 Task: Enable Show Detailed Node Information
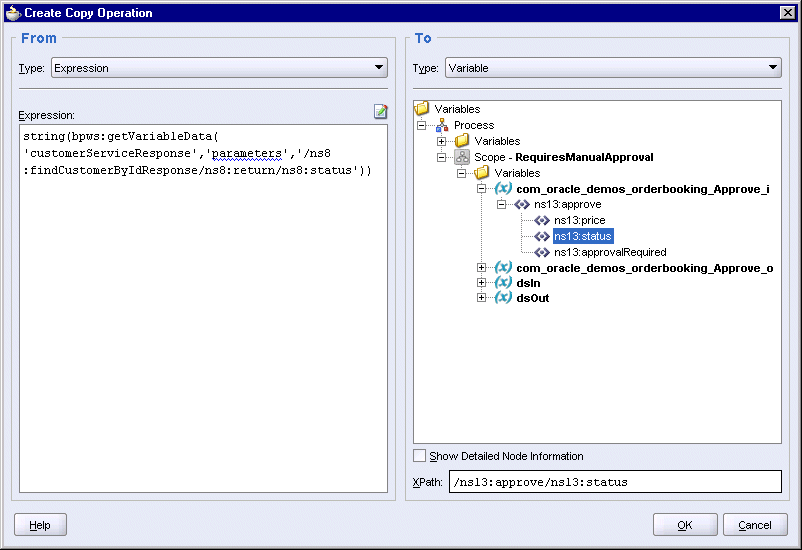point(419,455)
